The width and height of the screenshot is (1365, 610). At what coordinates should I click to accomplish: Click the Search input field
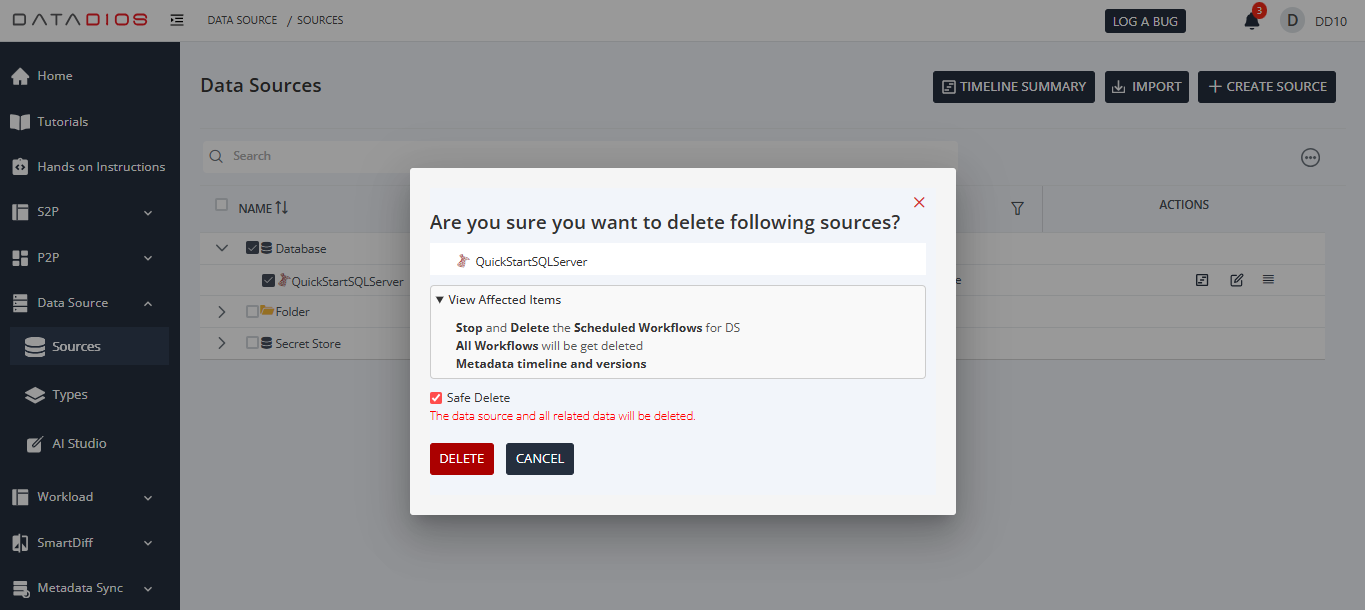pyautogui.click(x=580, y=156)
